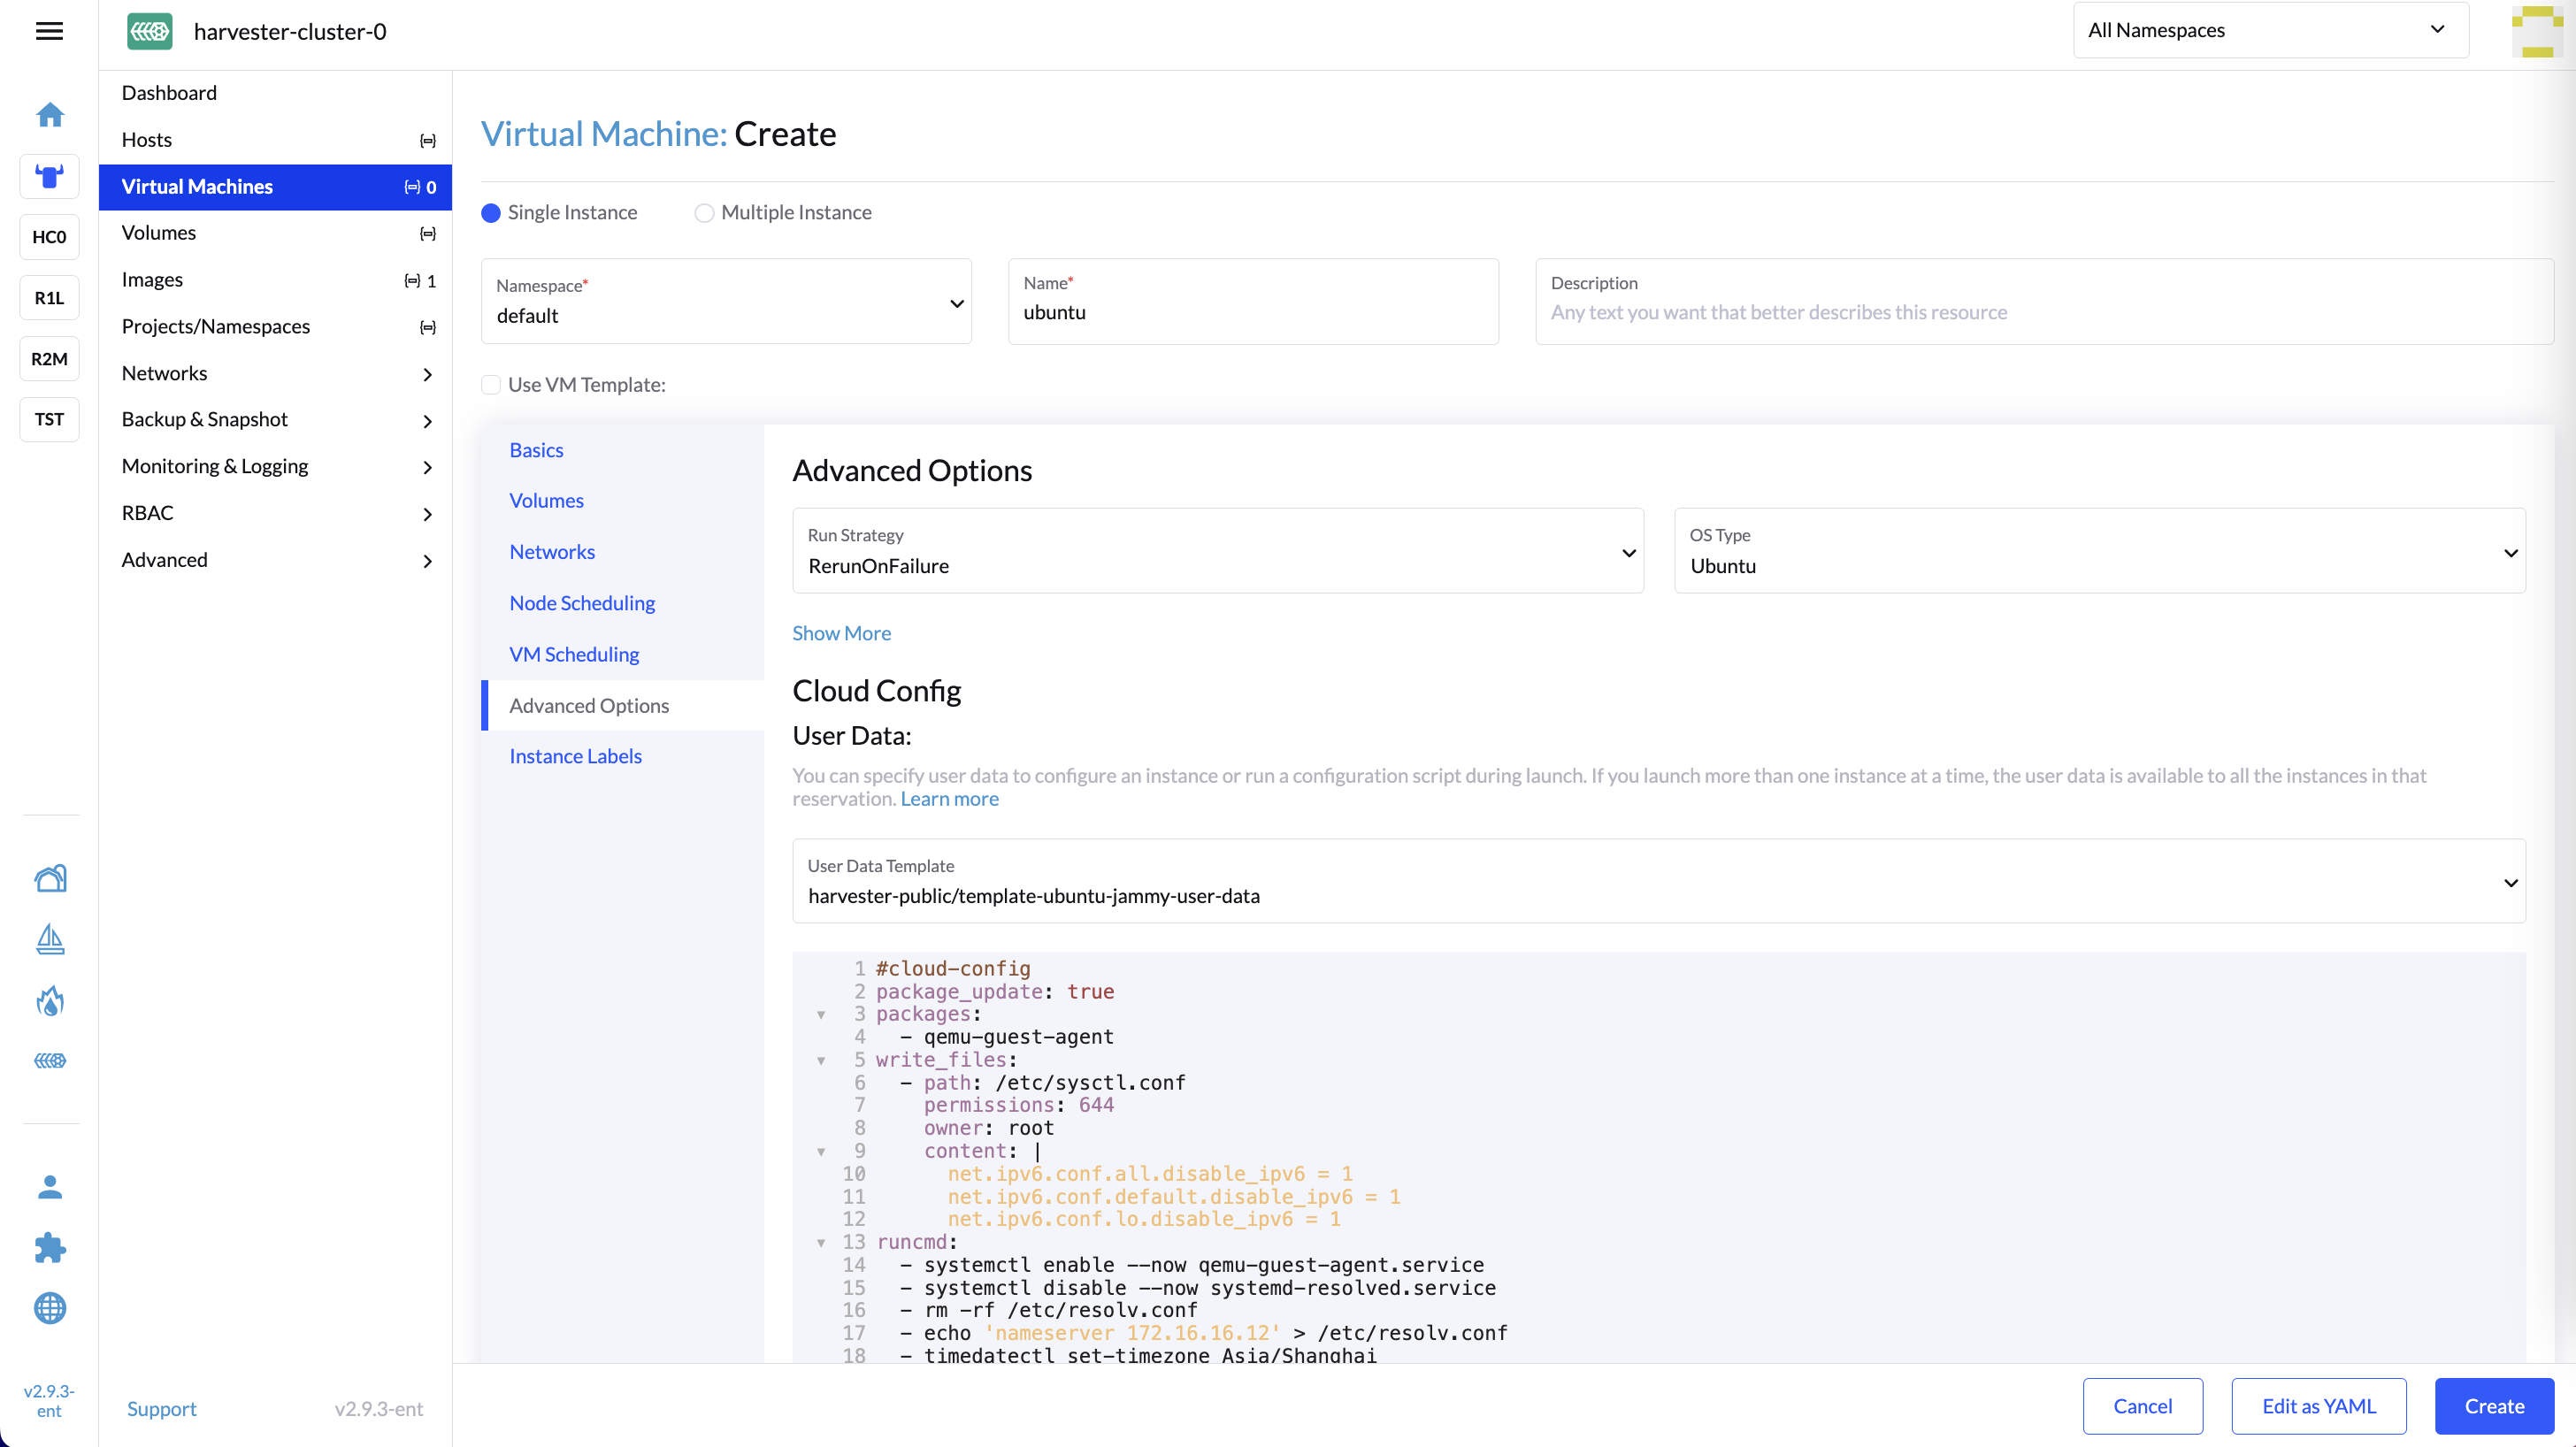Click the Show More link
This screenshot has height=1447, width=2576.
[x=841, y=633]
